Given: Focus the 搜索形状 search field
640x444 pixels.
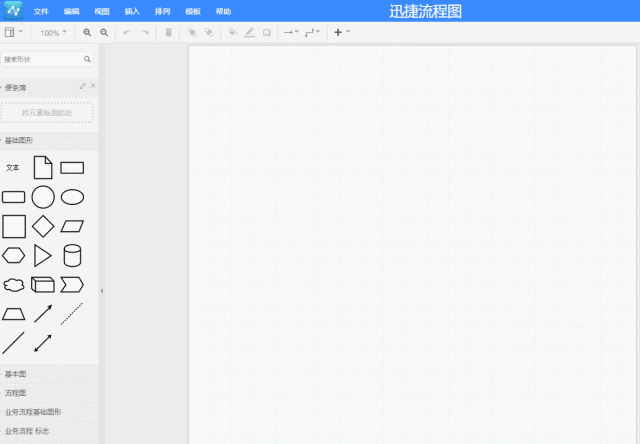Looking at the screenshot, I should pyautogui.click(x=47, y=59).
